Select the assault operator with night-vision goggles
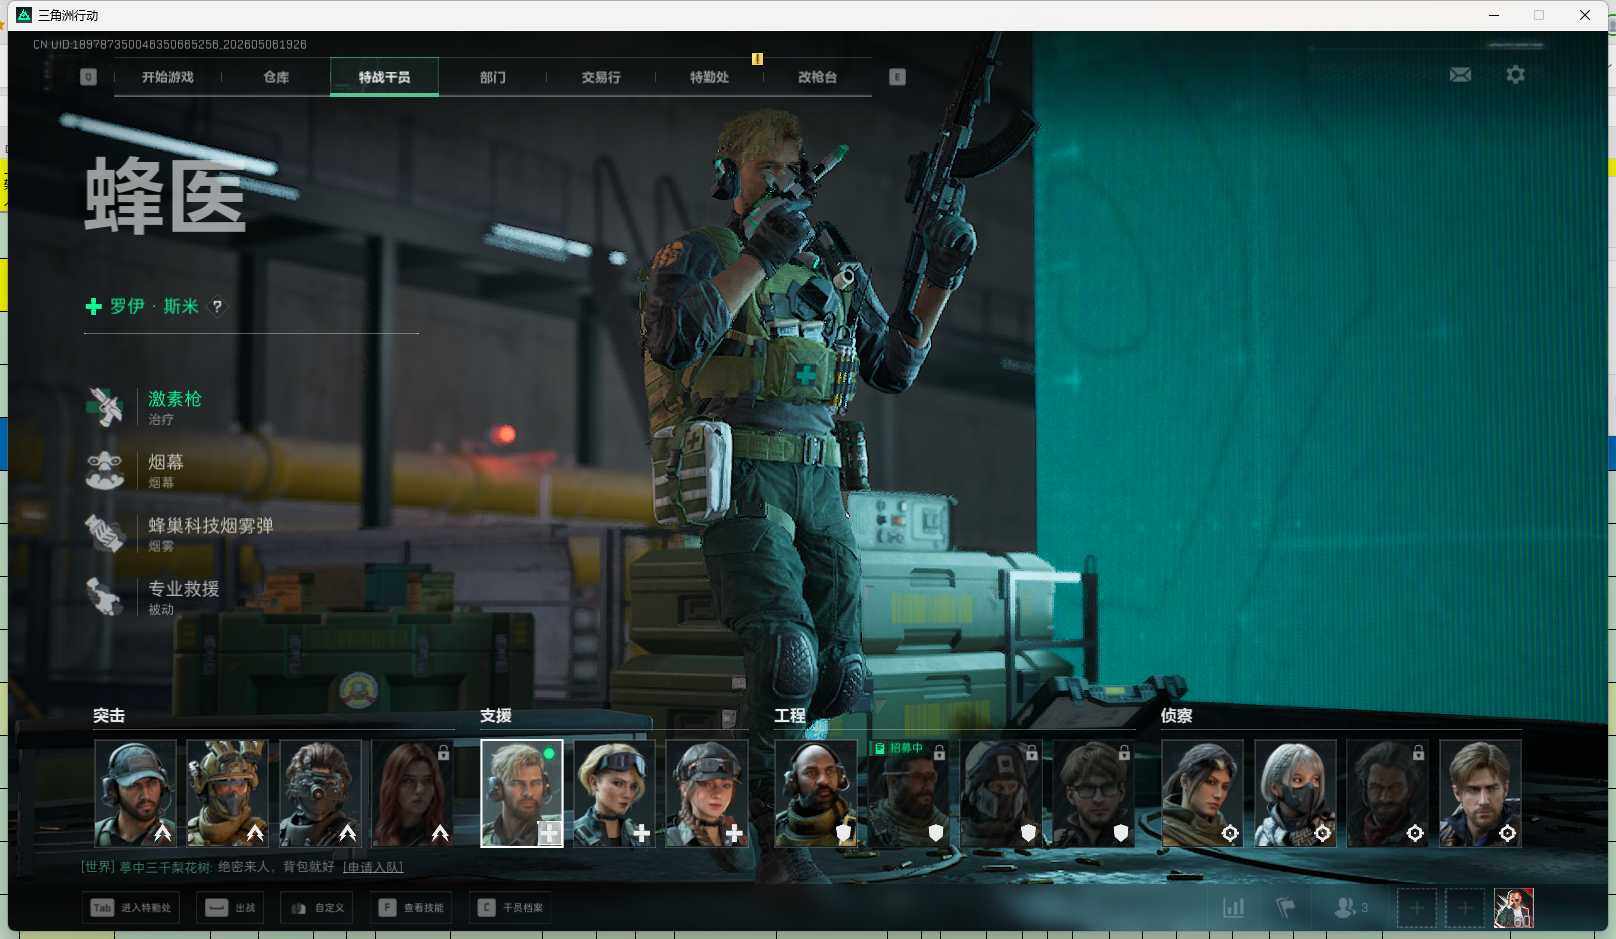Screen dimensions: 1616x939 click(320, 793)
